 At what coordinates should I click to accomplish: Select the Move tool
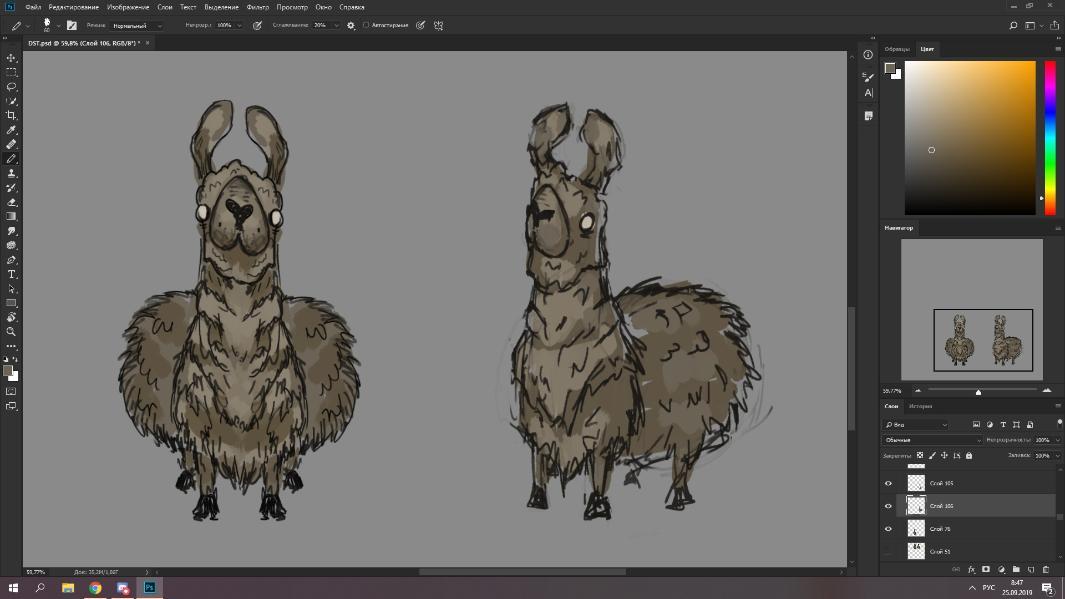click(12, 58)
